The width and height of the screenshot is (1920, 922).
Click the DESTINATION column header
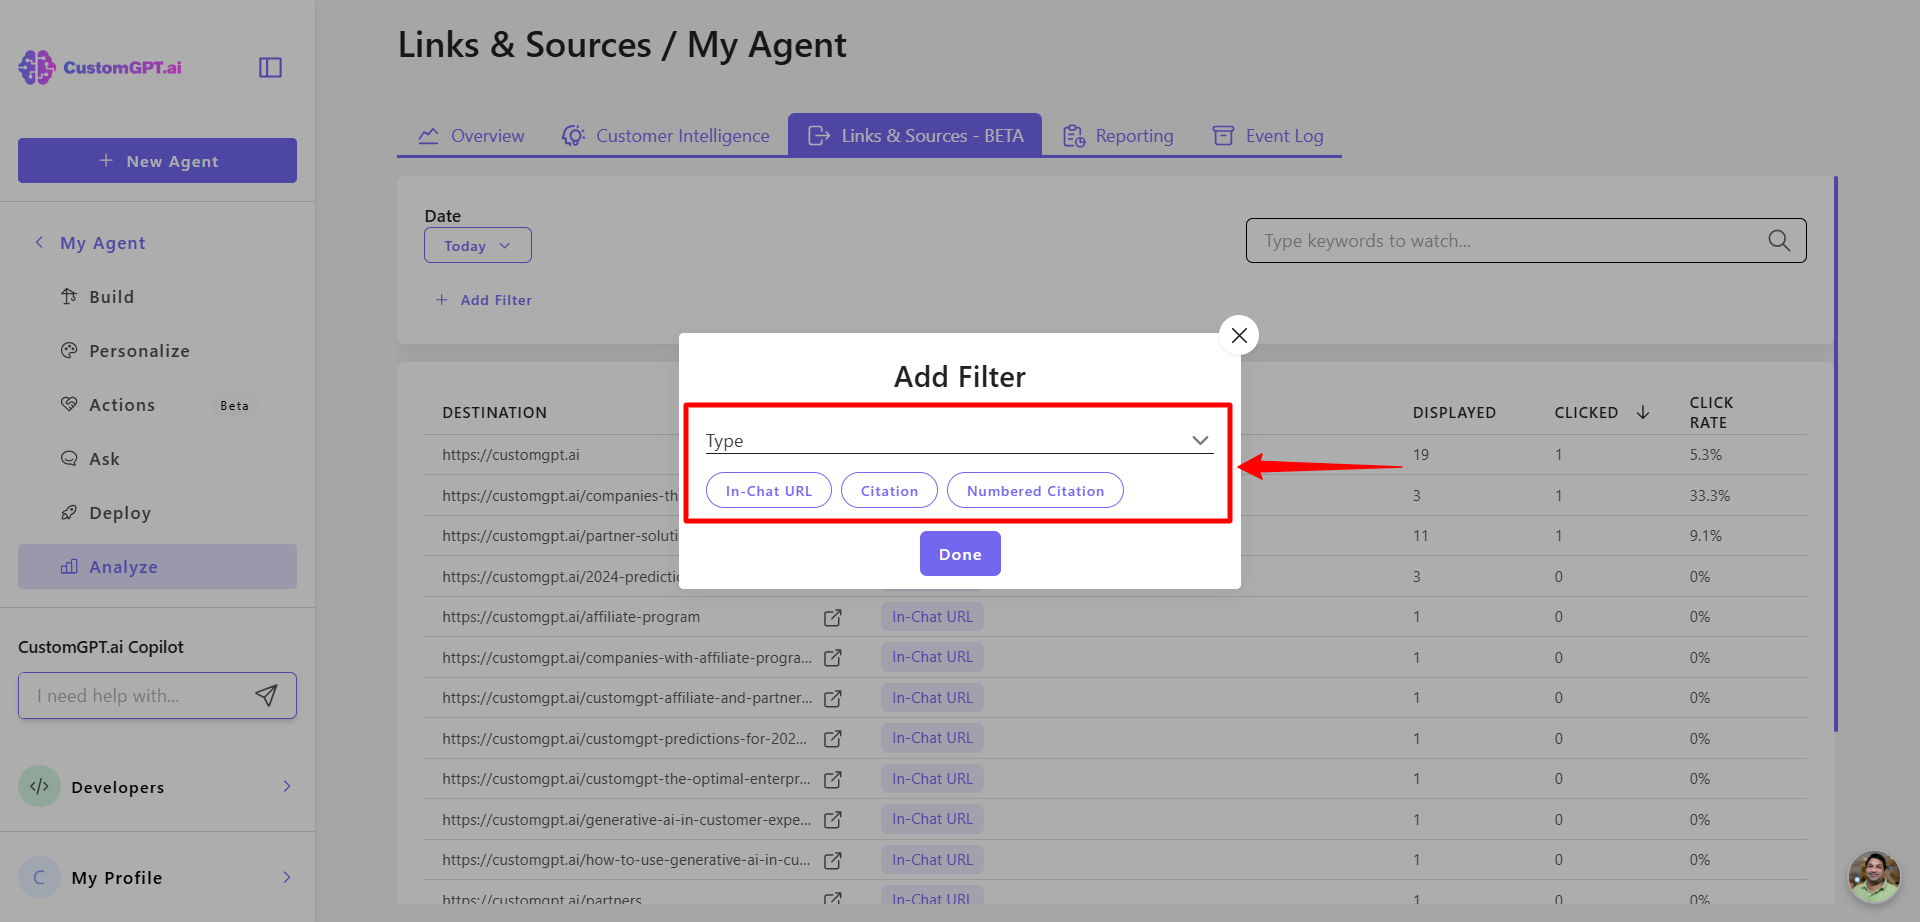(494, 412)
